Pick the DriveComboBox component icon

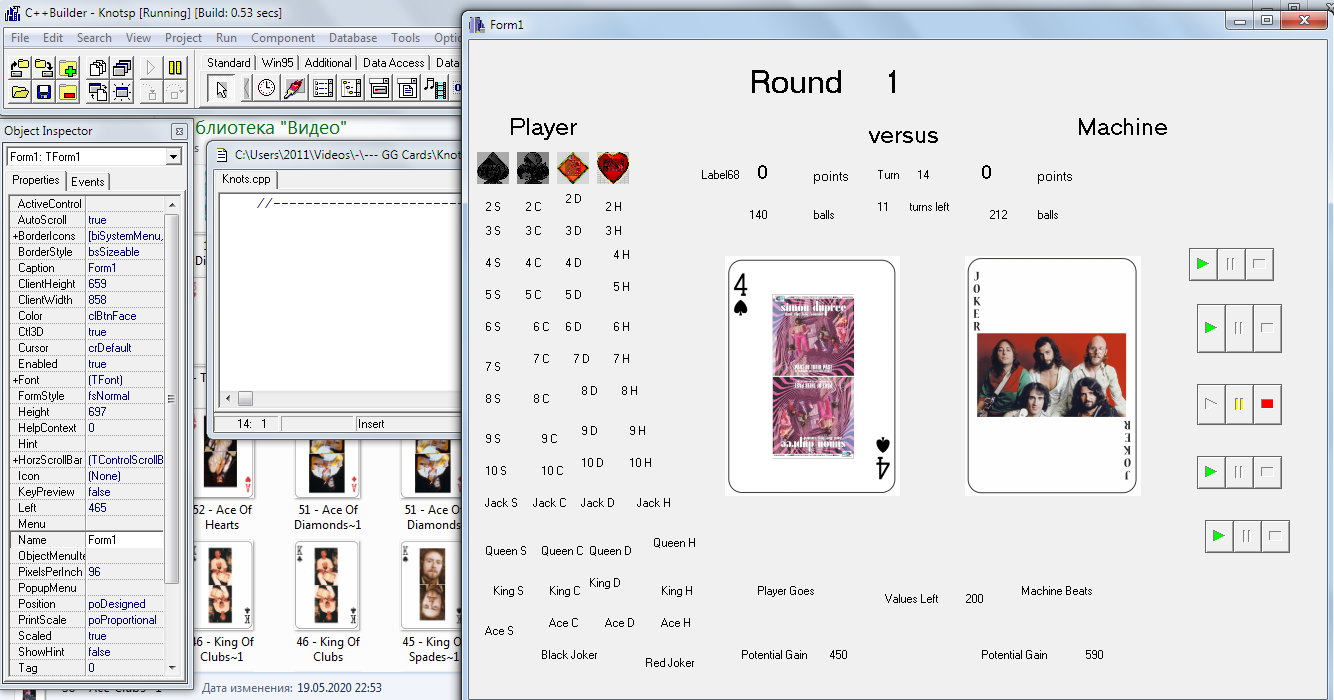(379, 88)
